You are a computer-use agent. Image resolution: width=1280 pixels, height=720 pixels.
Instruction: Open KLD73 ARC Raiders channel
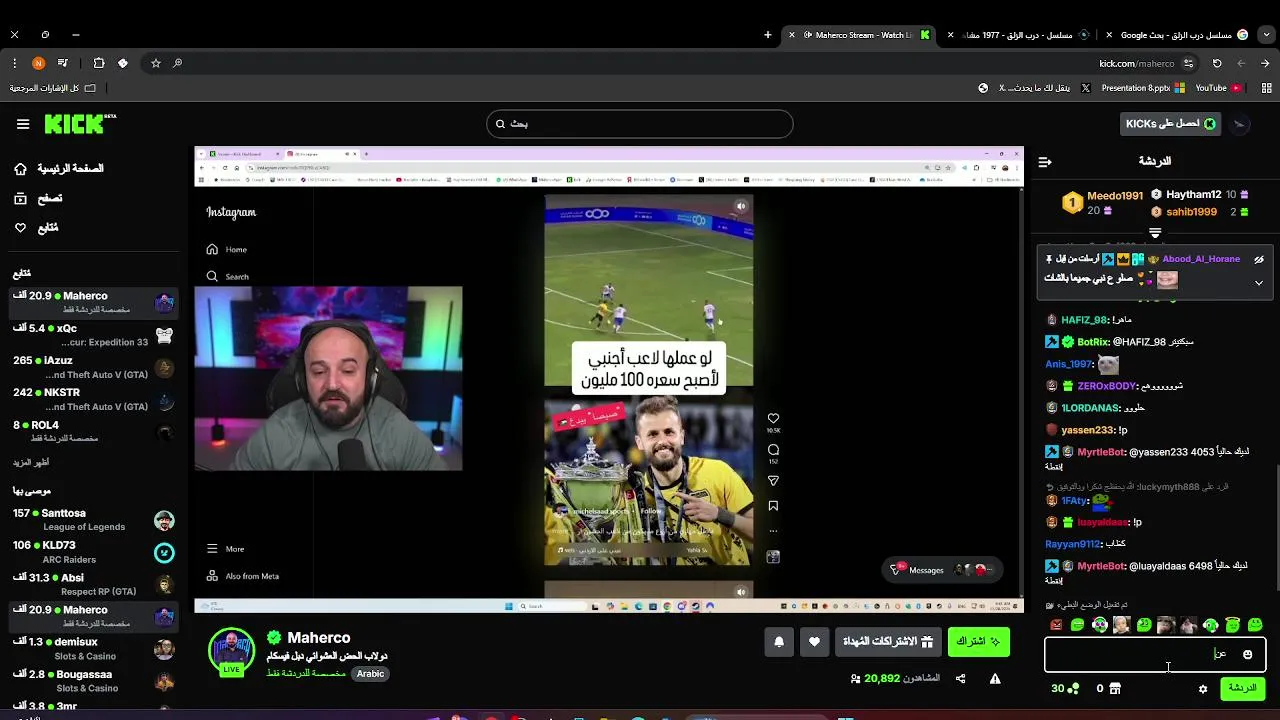pos(93,552)
